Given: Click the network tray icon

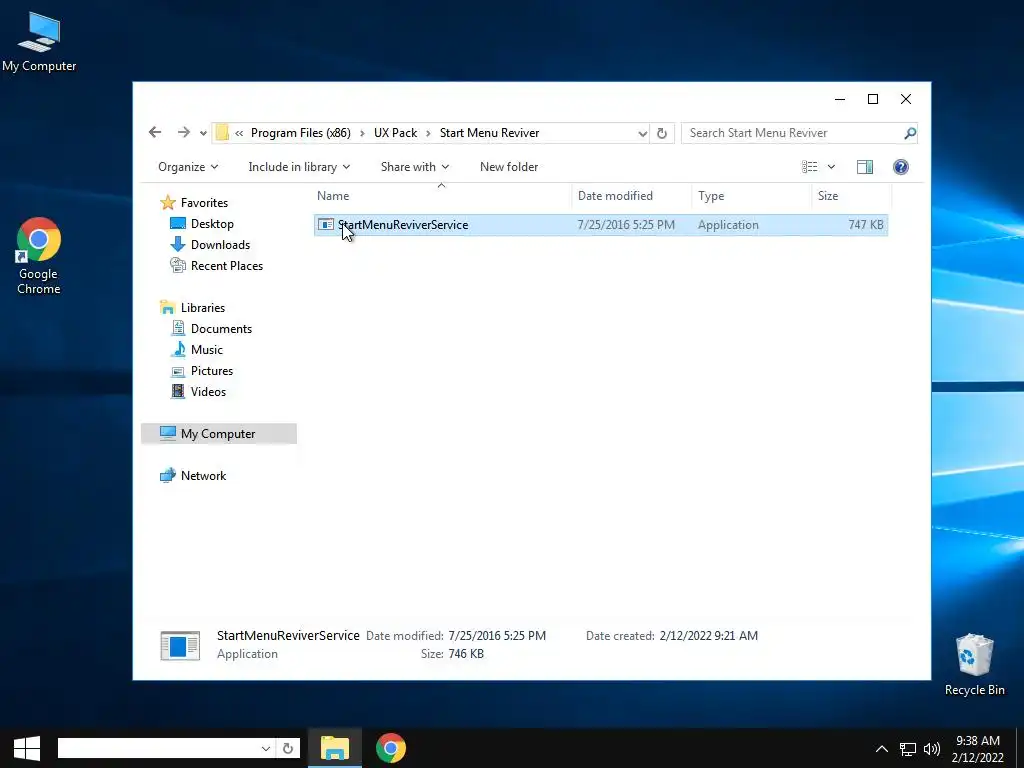Looking at the screenshot, I should pyautogui.click(x=908, y=749).
